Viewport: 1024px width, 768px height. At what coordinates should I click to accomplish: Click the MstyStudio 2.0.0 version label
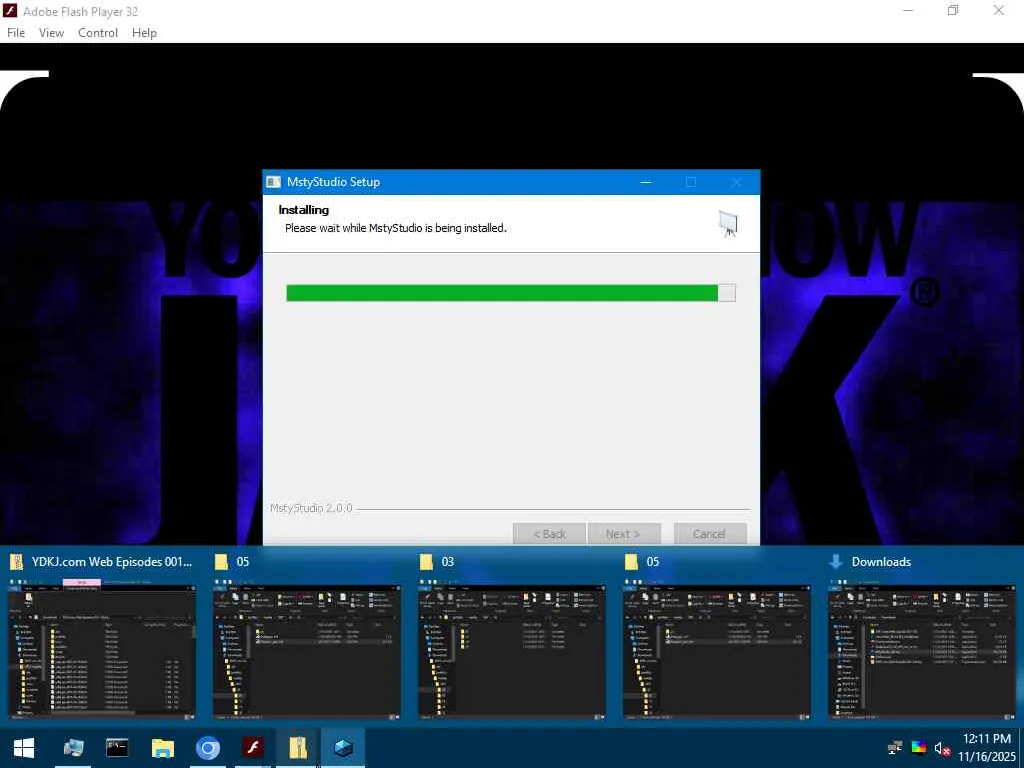point(311,508)
